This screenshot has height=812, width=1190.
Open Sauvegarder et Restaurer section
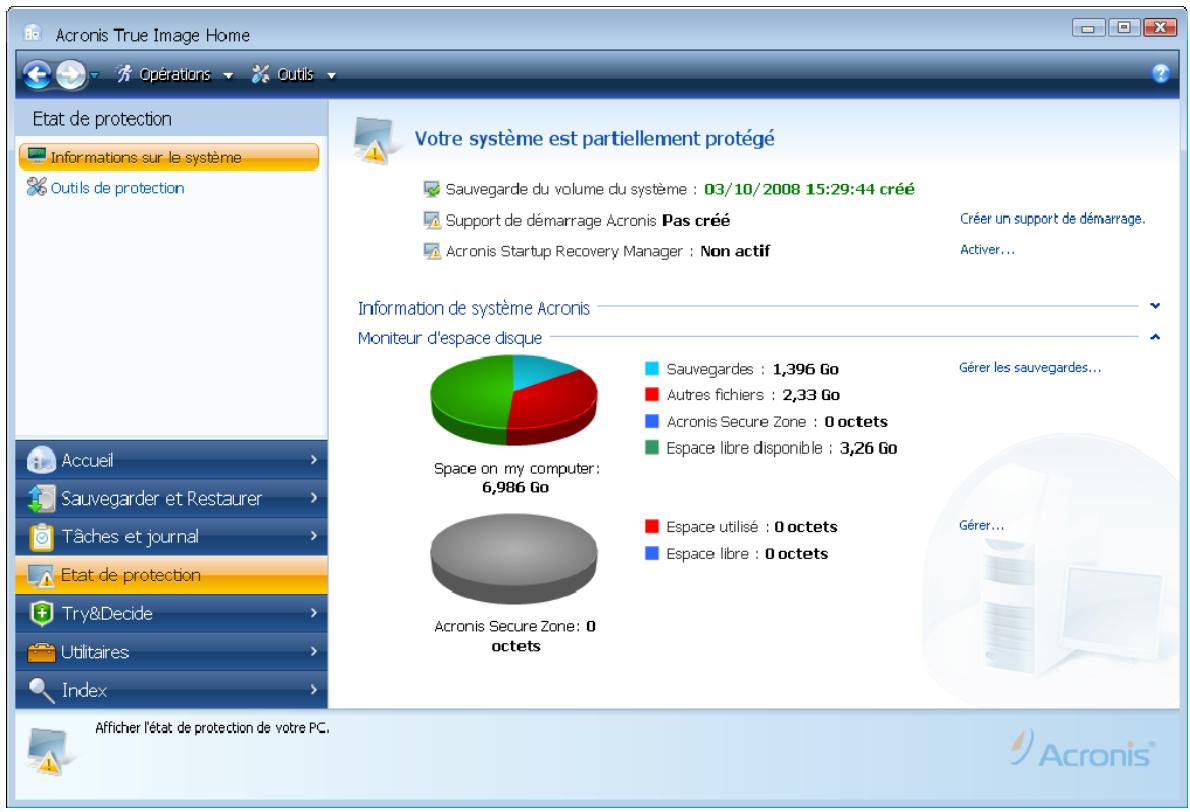[x=172, y=499]
